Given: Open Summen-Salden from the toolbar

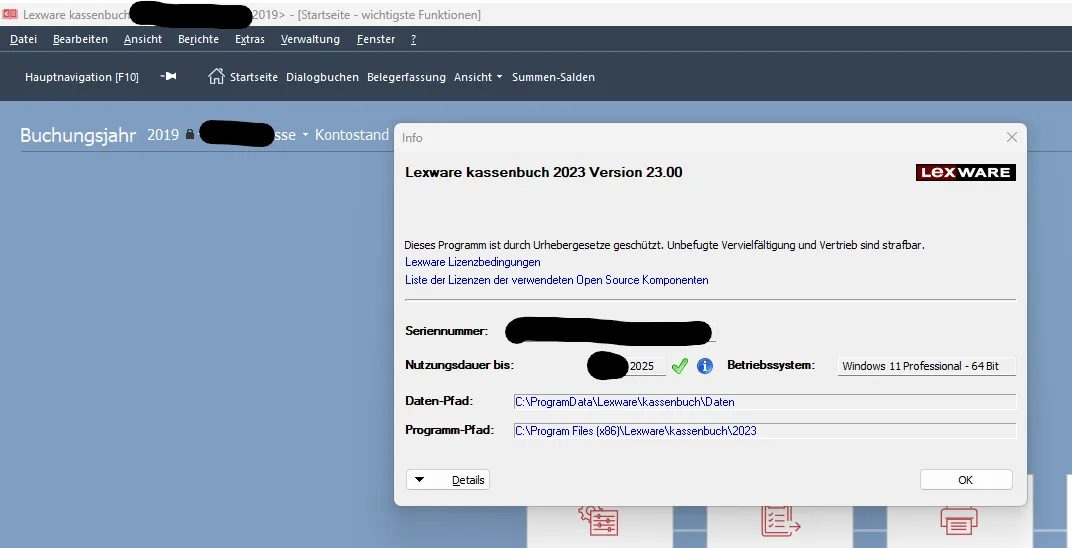Looking at the screenshot, I should click(x=553, y=77).
